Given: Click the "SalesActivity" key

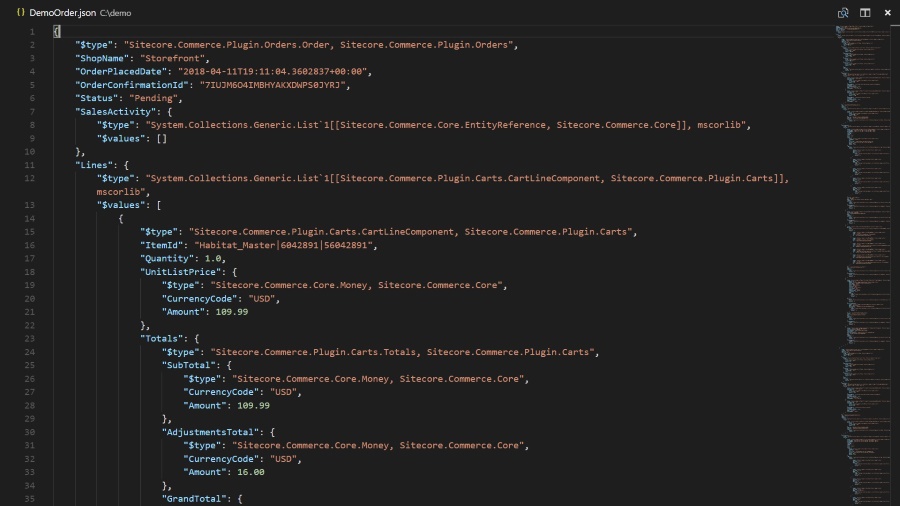Looking at the screenshot, I should [x=116, y=112].
